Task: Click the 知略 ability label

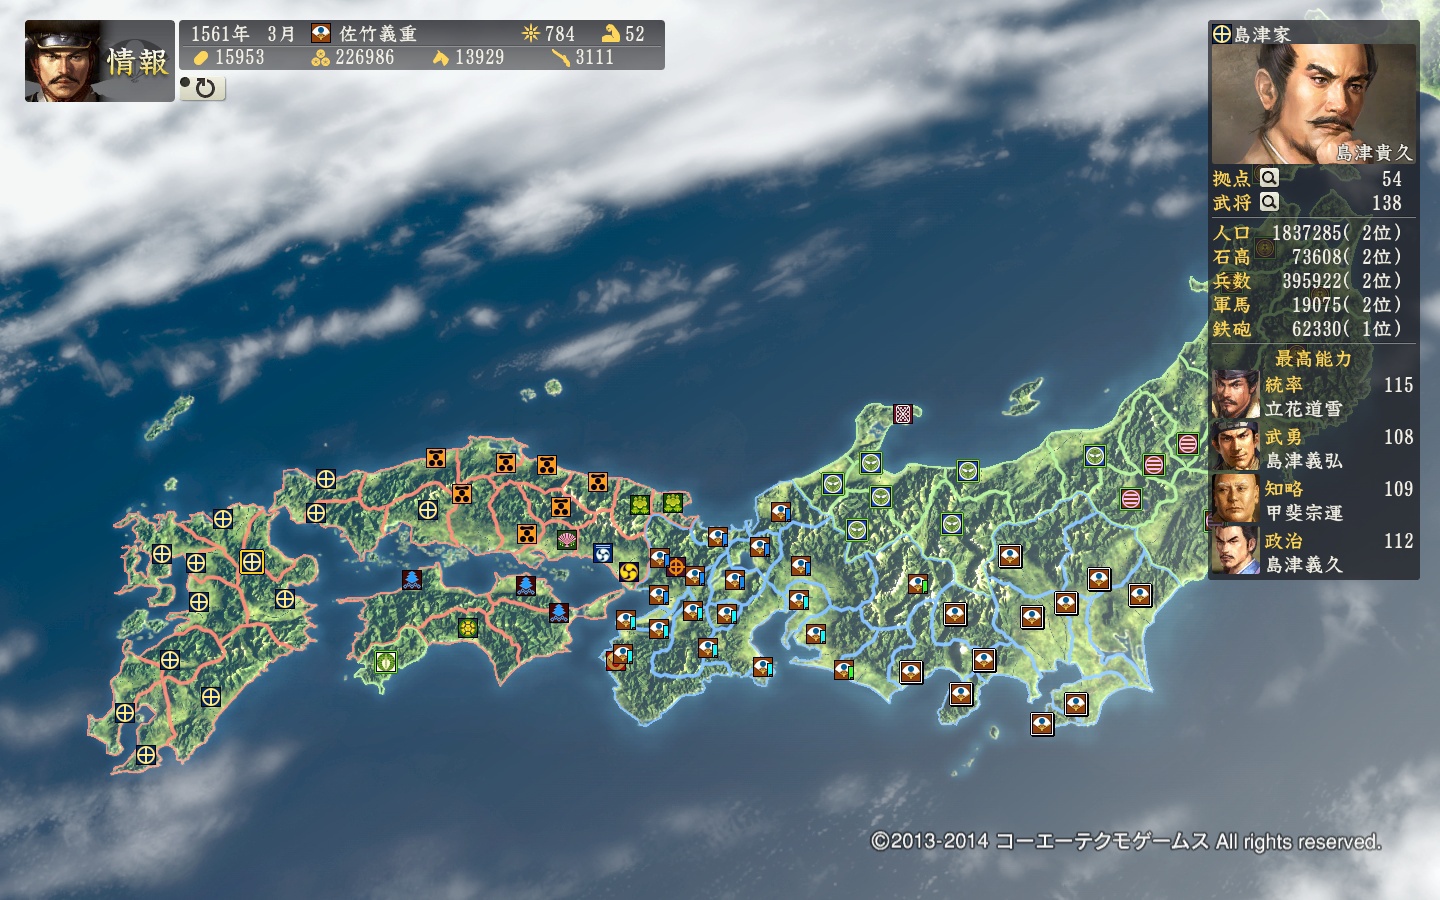Action: pyautogui.click(x=1284, y=489)
